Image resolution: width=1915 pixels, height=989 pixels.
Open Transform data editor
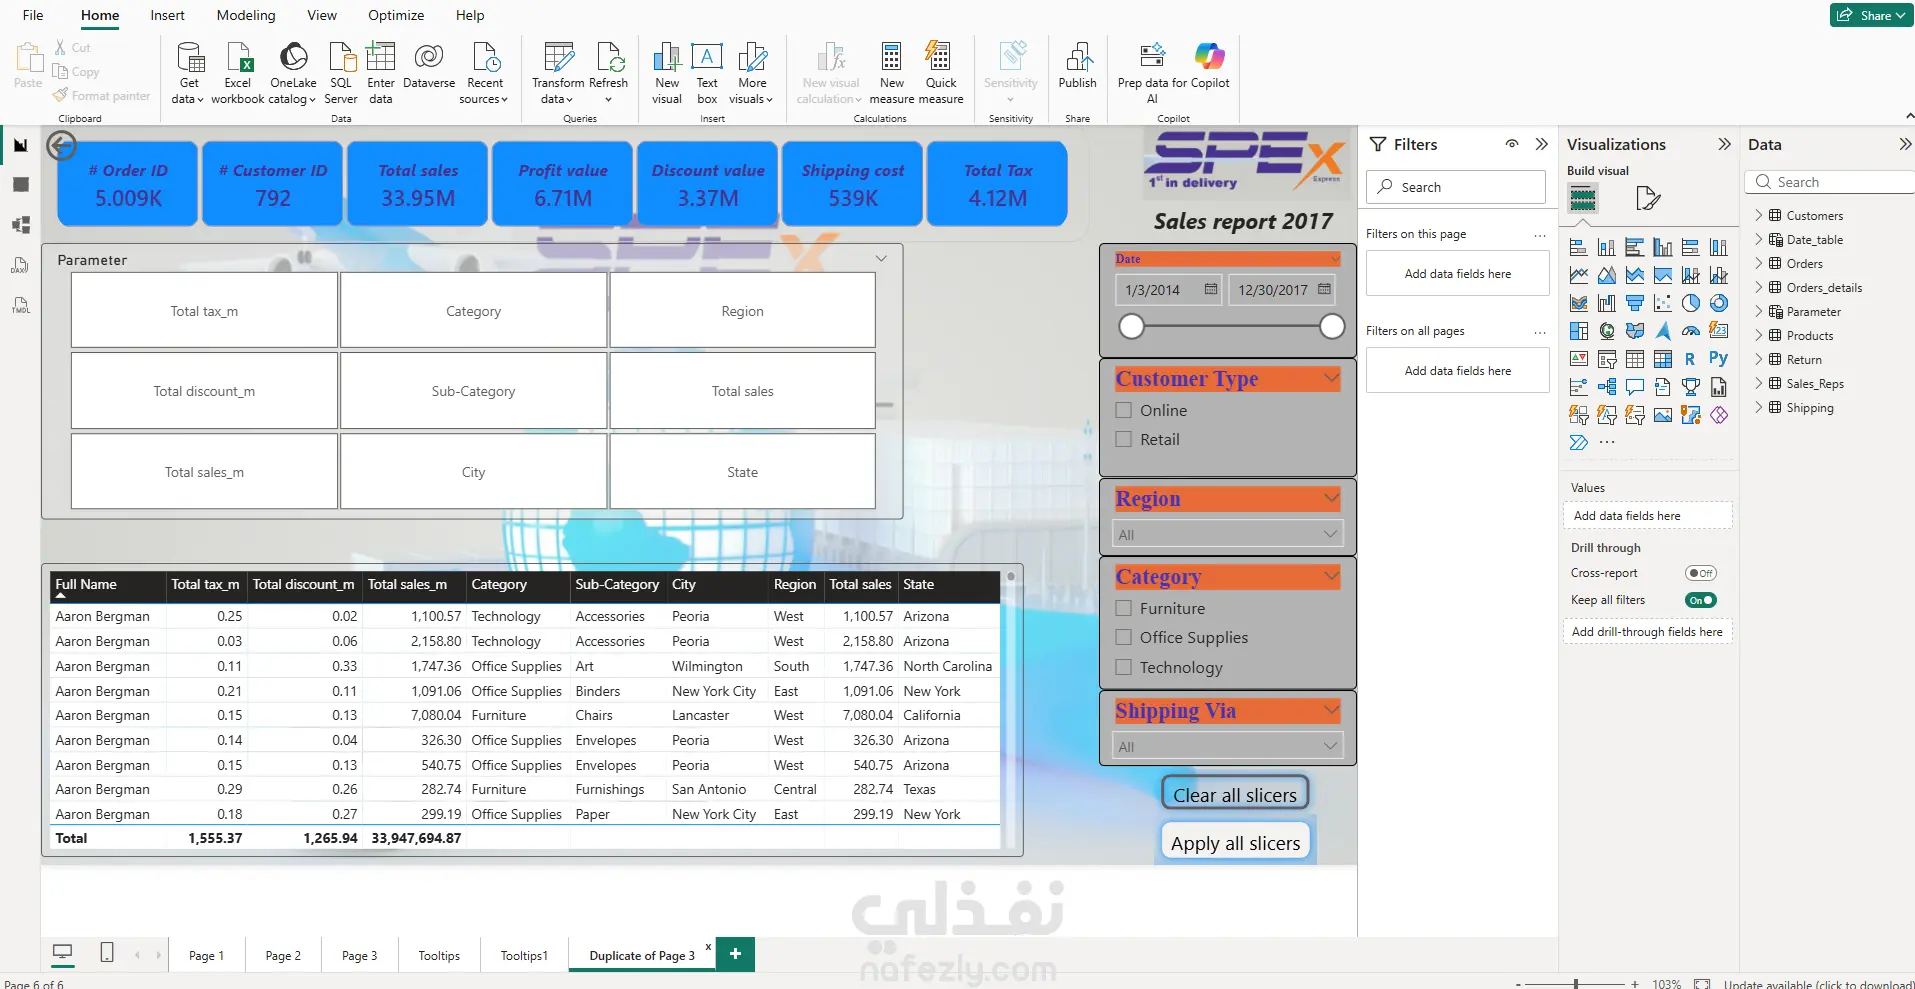(x=558, y=73)
